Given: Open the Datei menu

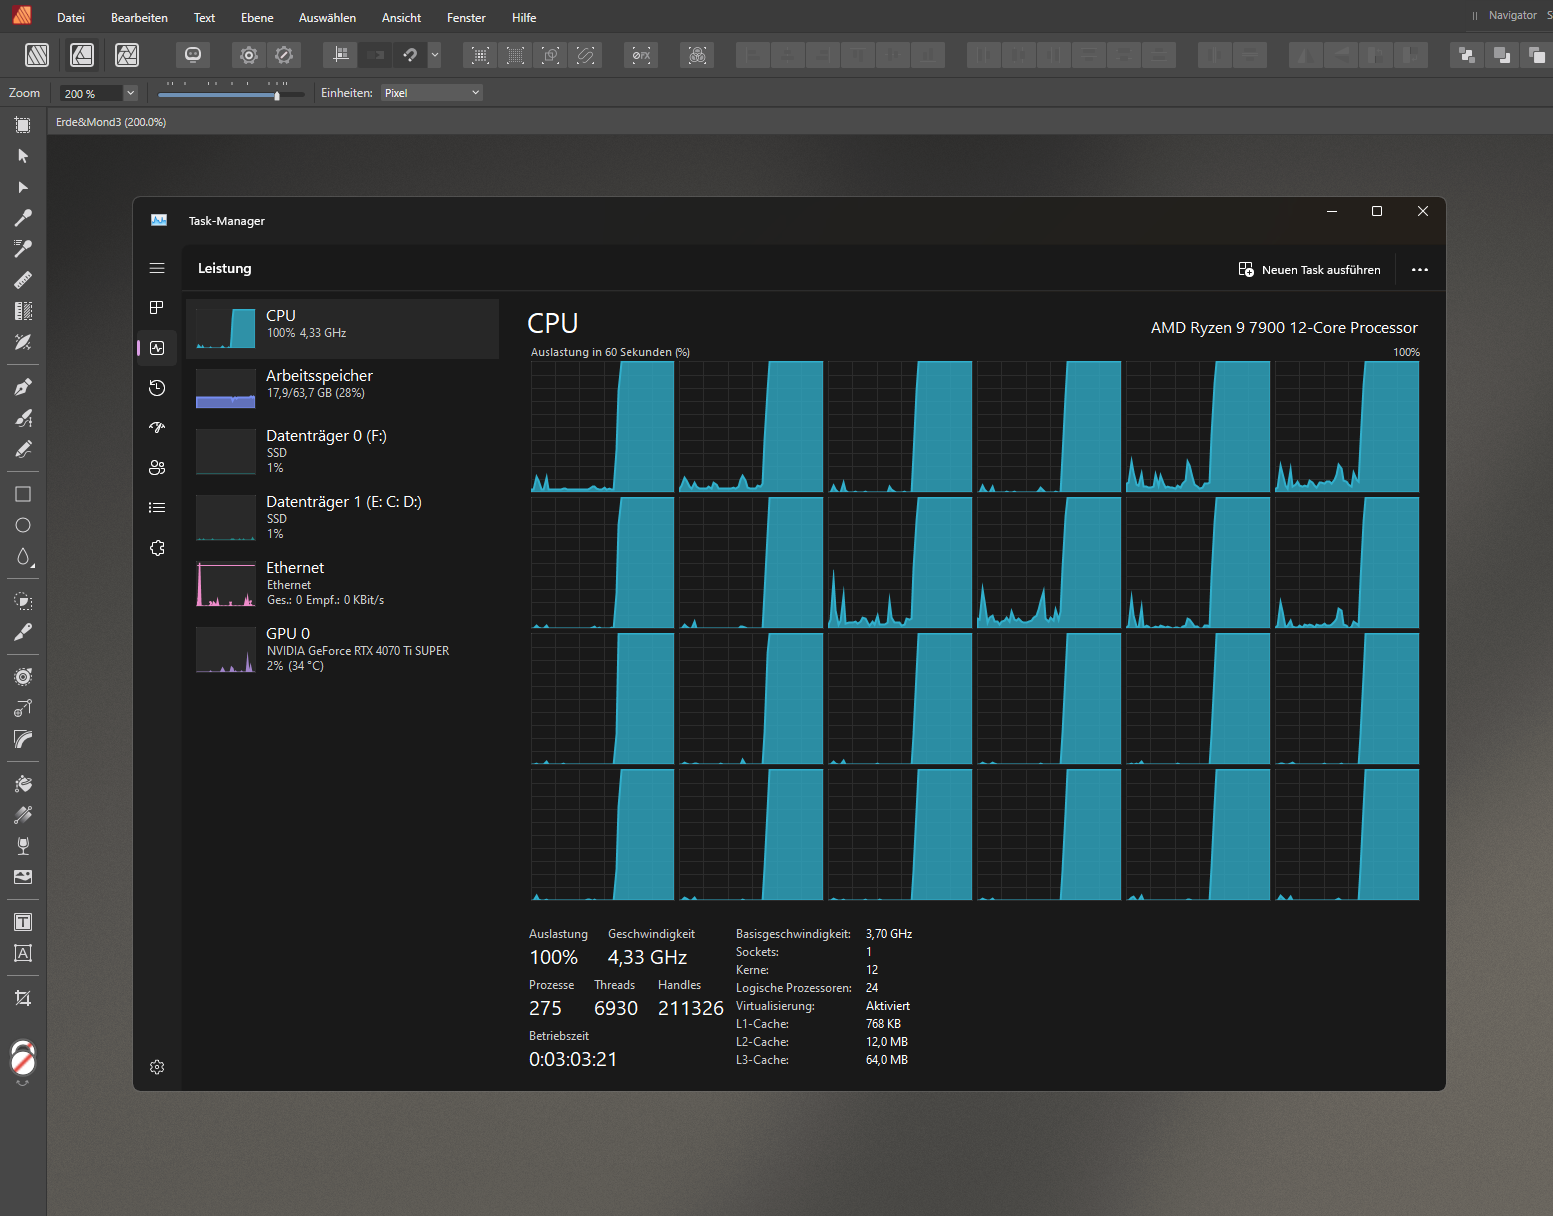Looking at the screenshot, I should pyautogui.click(x=71, y=18).
